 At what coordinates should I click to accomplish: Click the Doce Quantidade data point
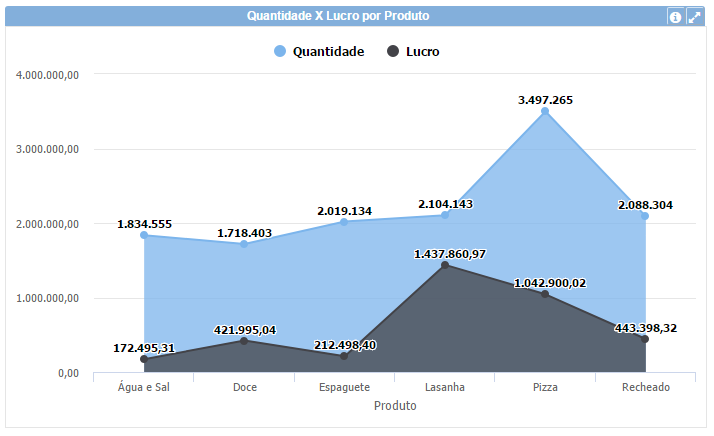(244, 244)
